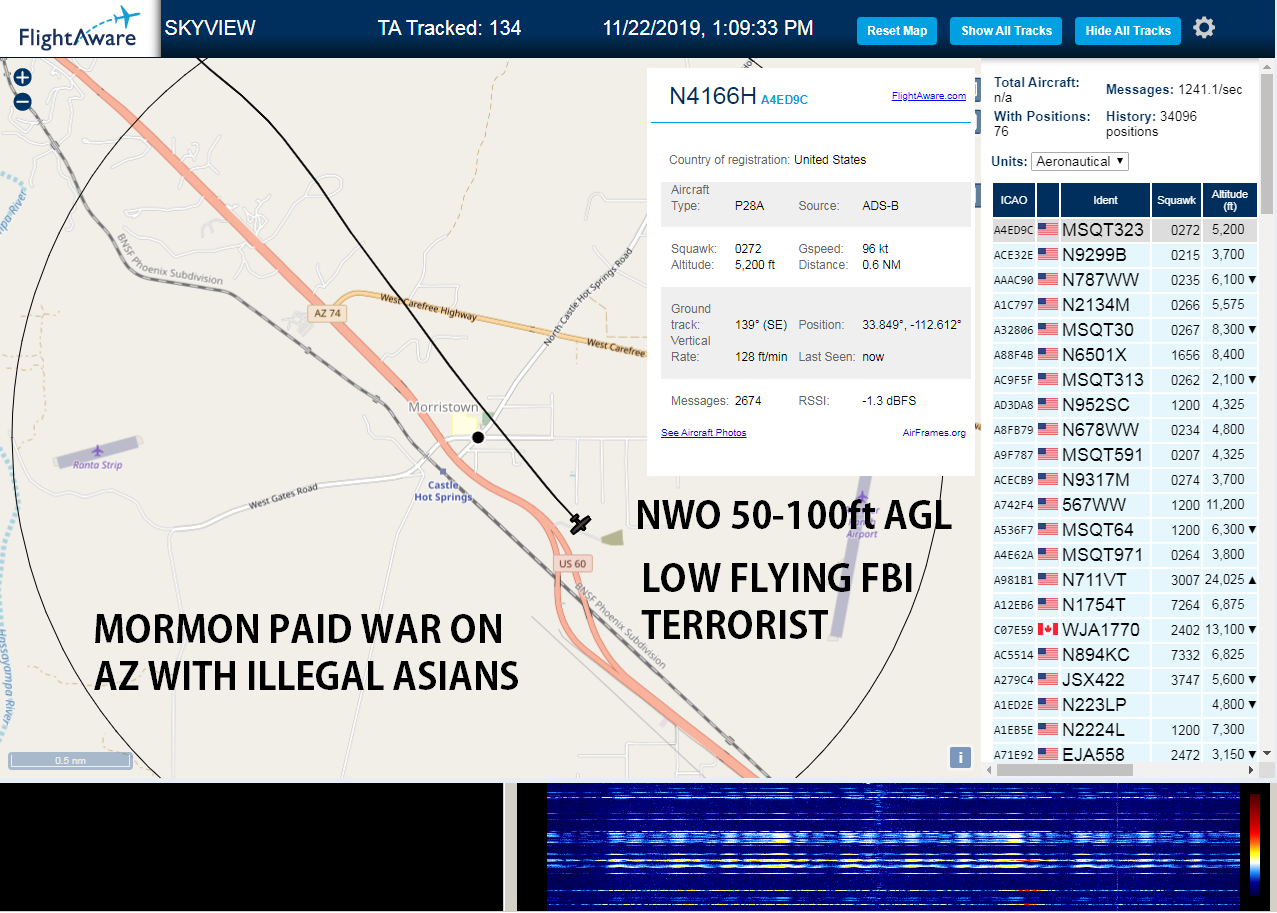
Task: Show all aircraft tracks
Action: (x=1006, y=31)
